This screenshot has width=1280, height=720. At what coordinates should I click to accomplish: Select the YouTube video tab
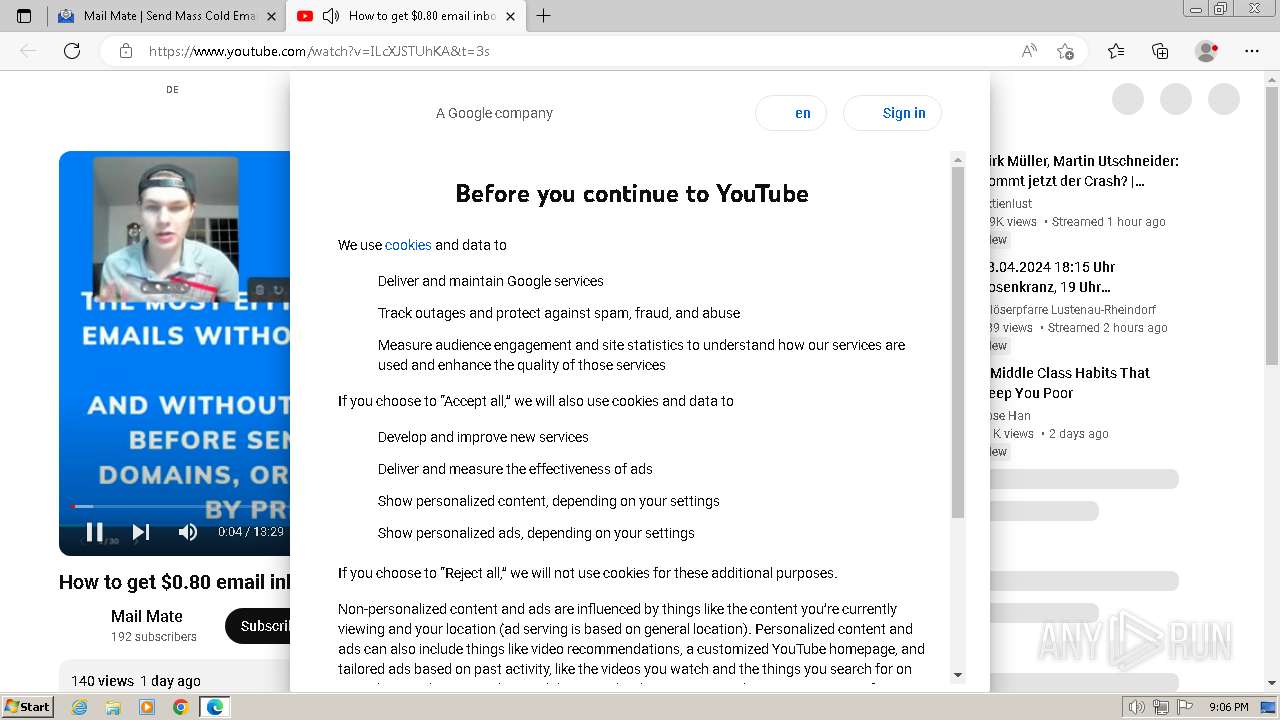click(x=405, y=16)
